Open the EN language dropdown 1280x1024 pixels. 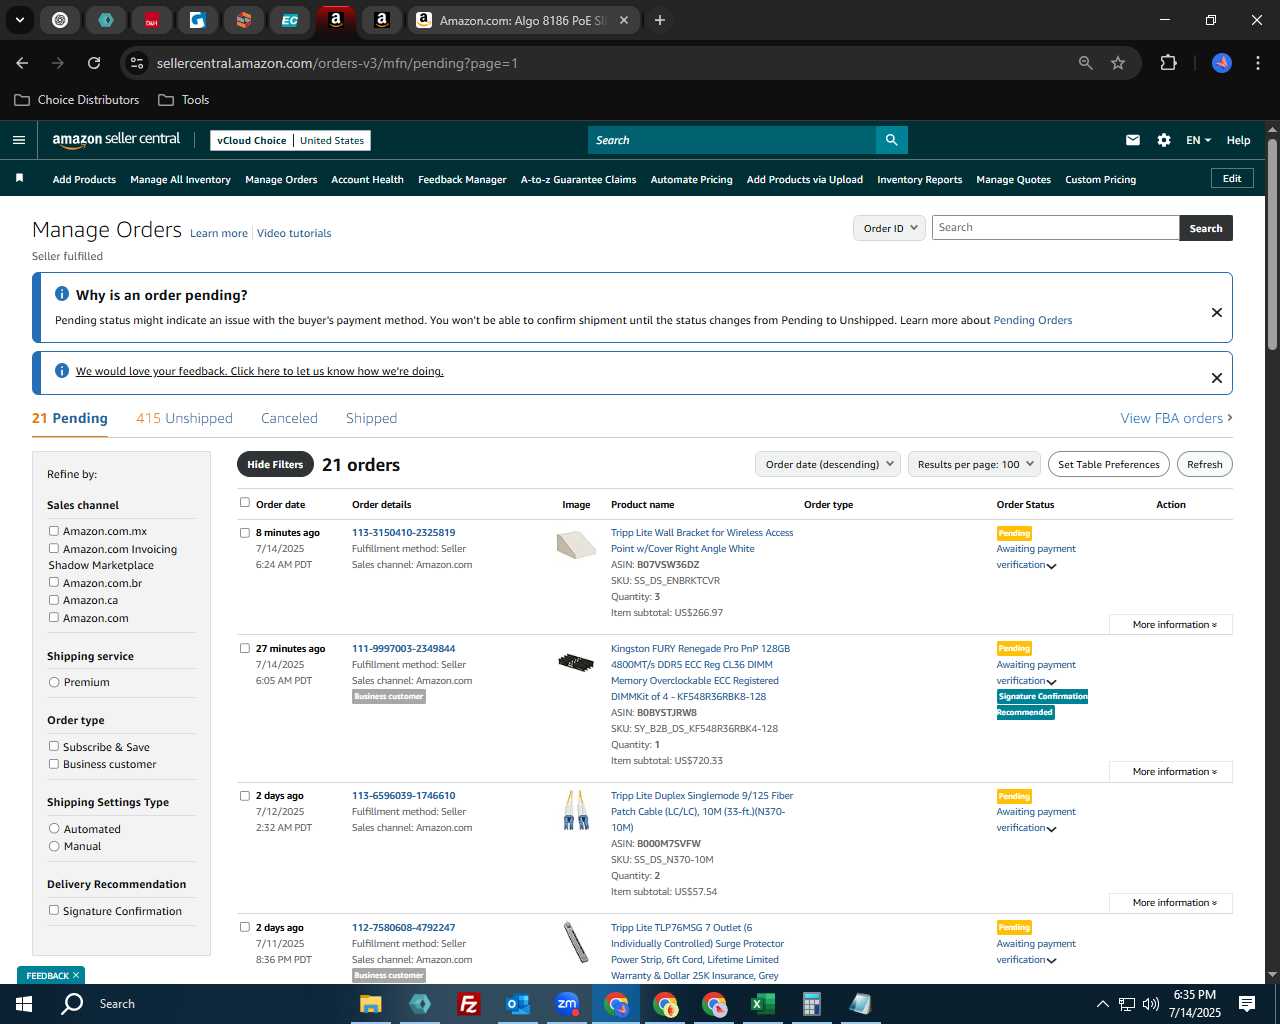coord(1198,140)
